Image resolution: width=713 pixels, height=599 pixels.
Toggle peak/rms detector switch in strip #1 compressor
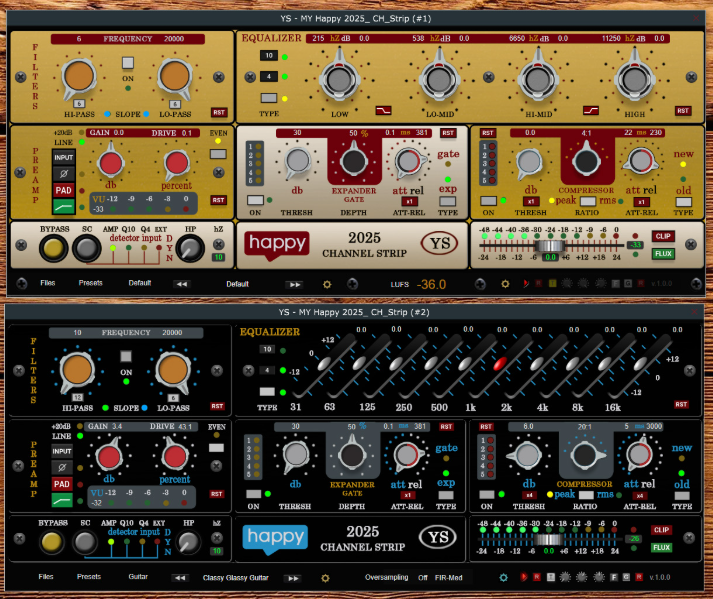(x=587, y=201)
